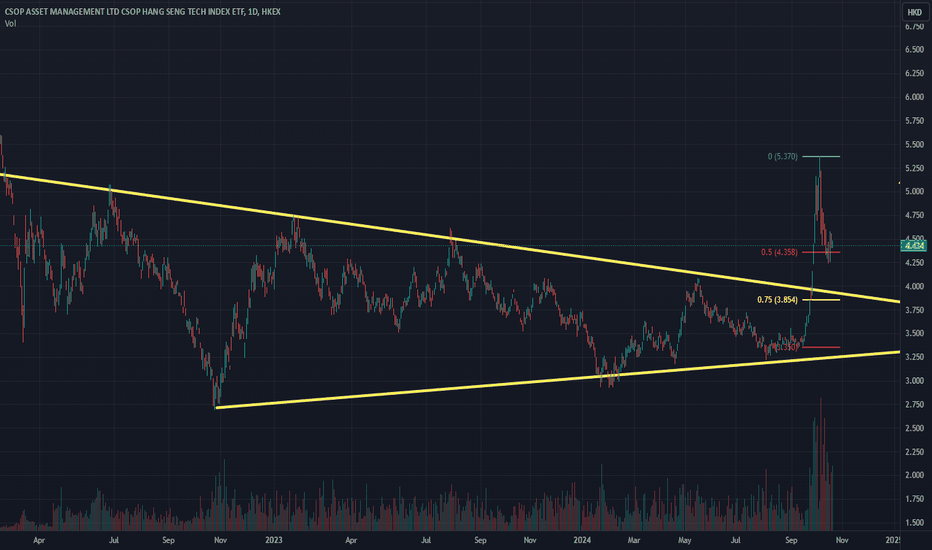Click the 1.500 price axis label
This screenshot has height=550, width=932.
(x=914, y=523)
